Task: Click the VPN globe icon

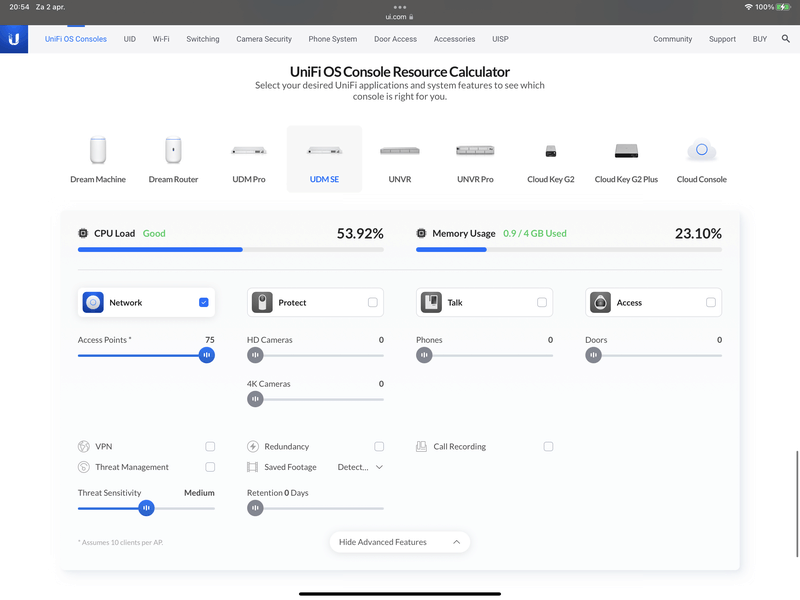Action: (84, 446)
